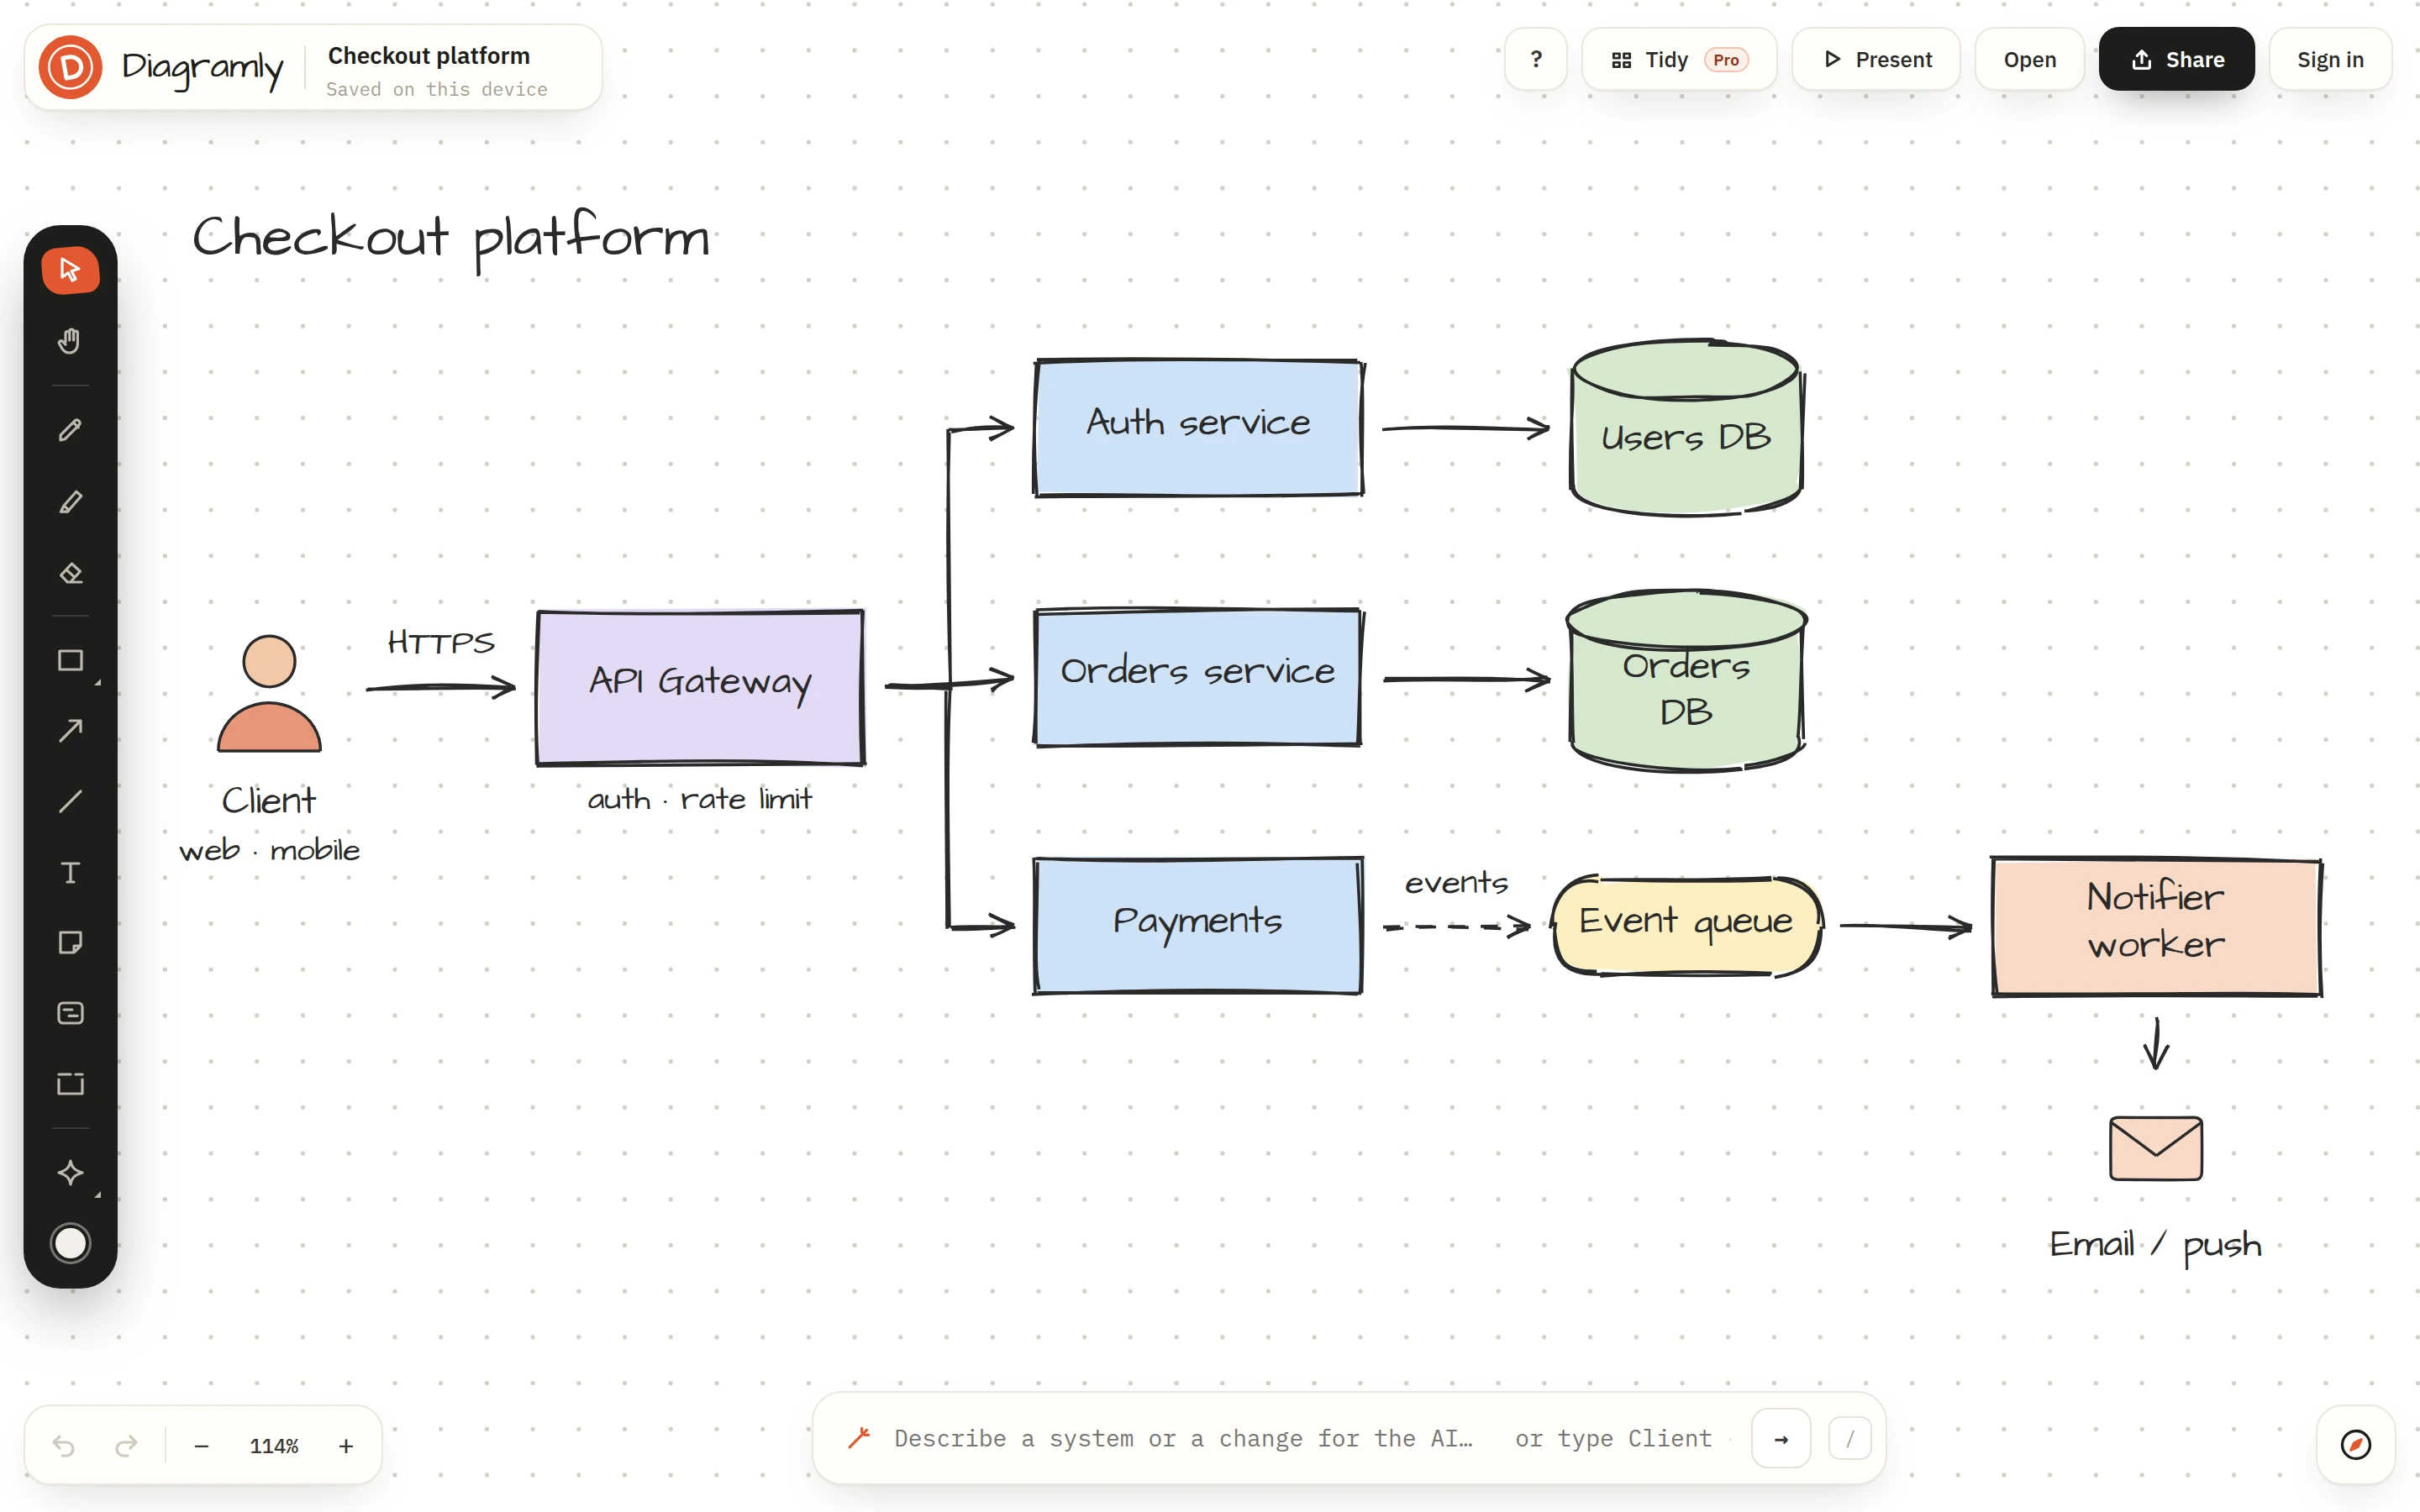Viewport: 2420px width, 1512px height.
Task: Select the Auth service box
Action: 1198,427
